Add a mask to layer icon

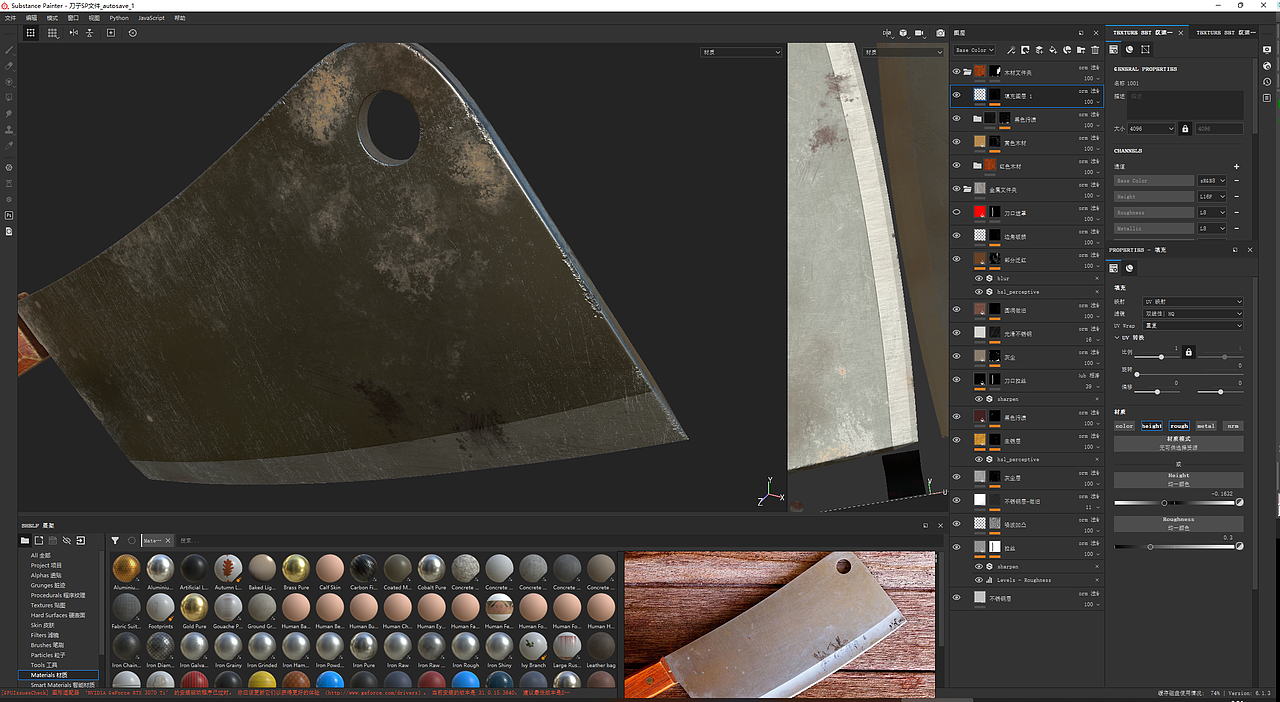tap(1025, 50)
